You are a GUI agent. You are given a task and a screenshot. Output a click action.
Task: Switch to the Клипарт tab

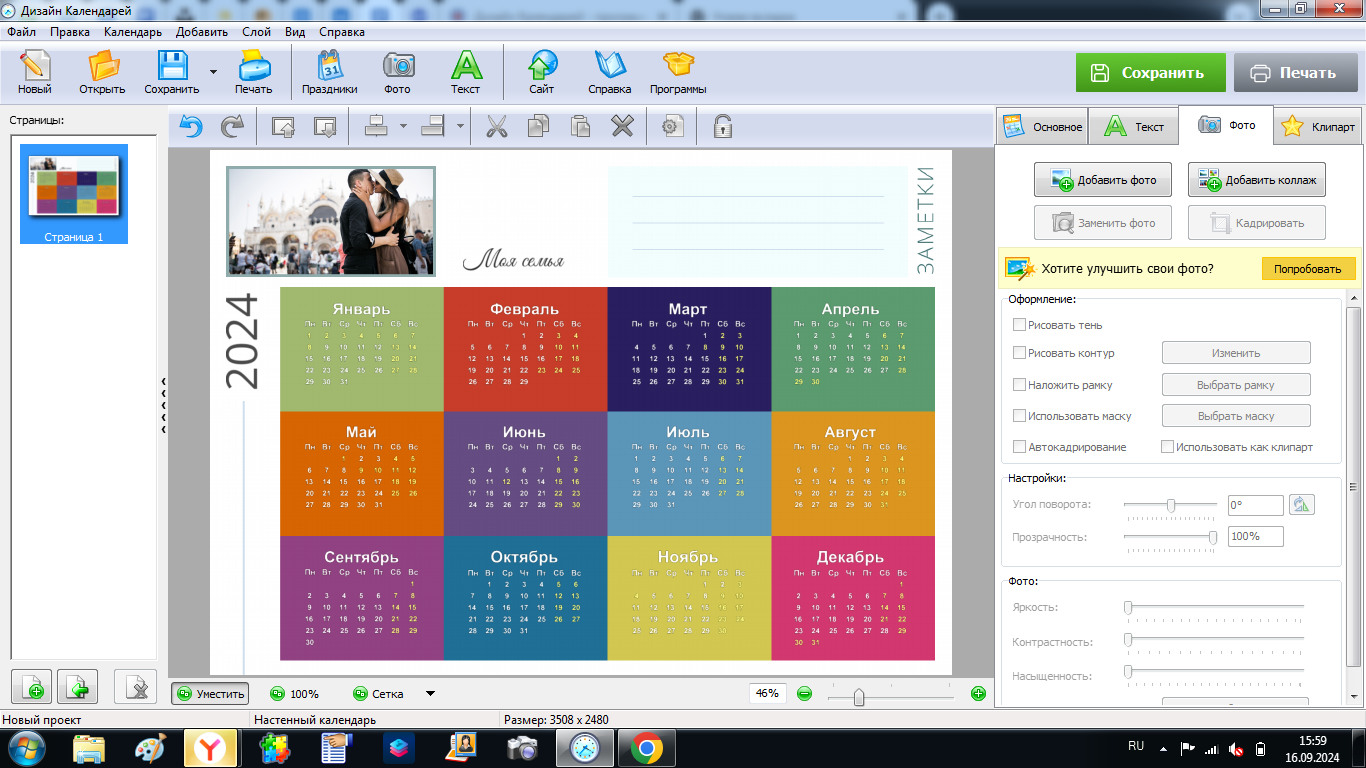click(1319, 127)
